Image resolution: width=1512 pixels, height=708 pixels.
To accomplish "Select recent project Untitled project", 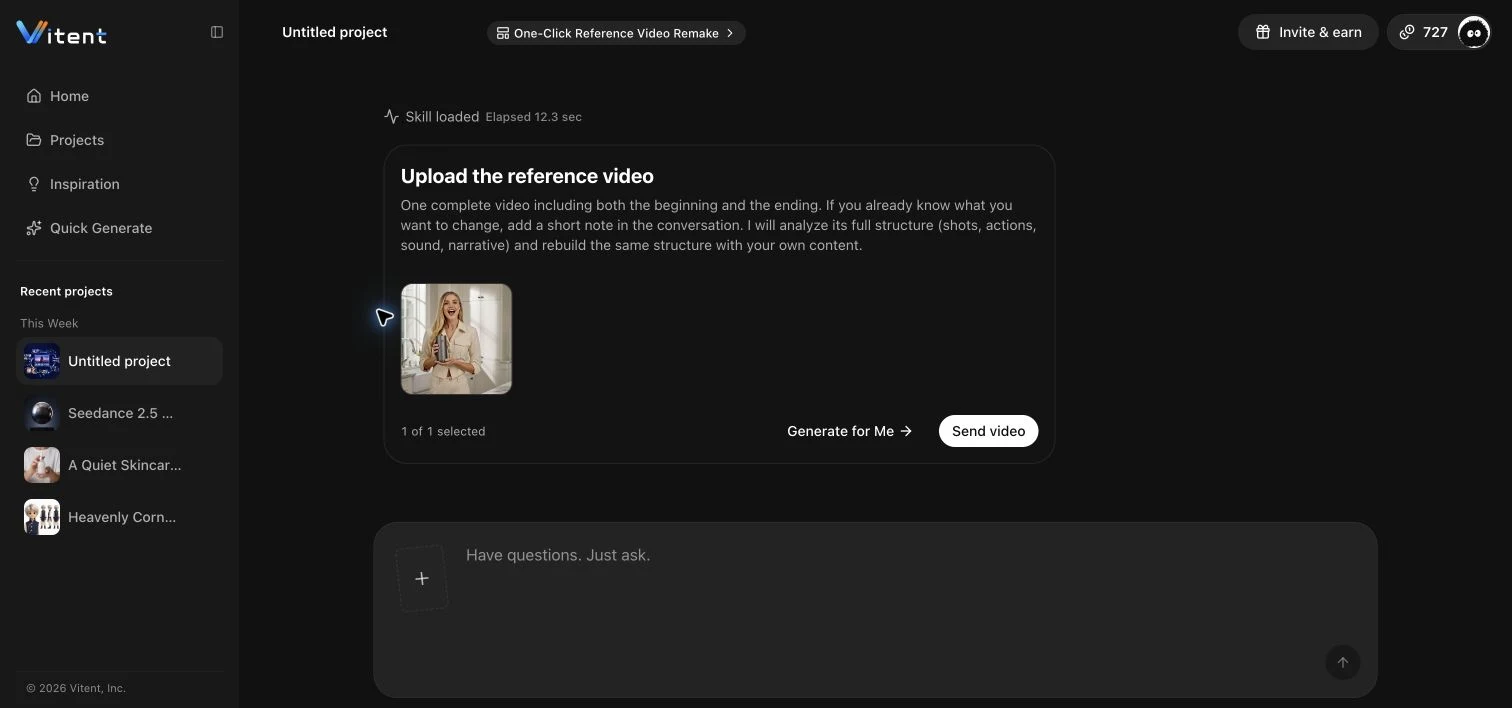I will [x=119, y=361].
